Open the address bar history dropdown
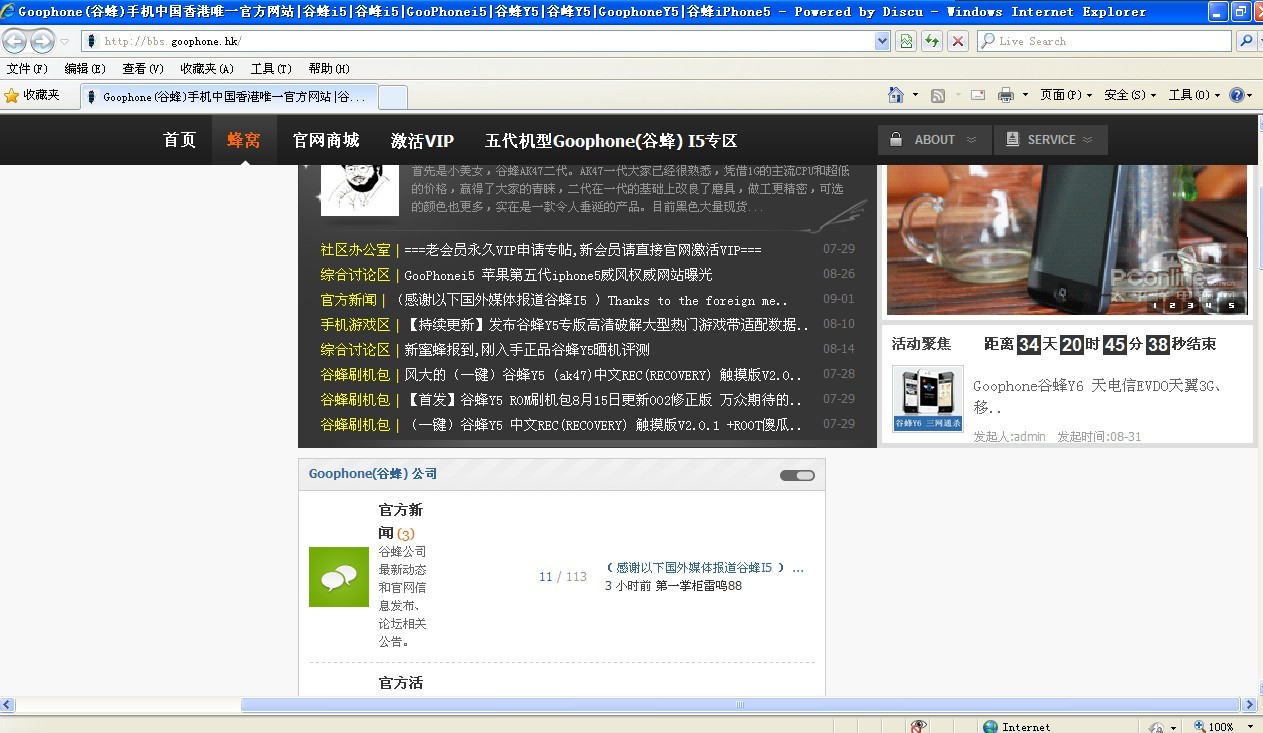1263x733 pixels. (x=882, y=41)
